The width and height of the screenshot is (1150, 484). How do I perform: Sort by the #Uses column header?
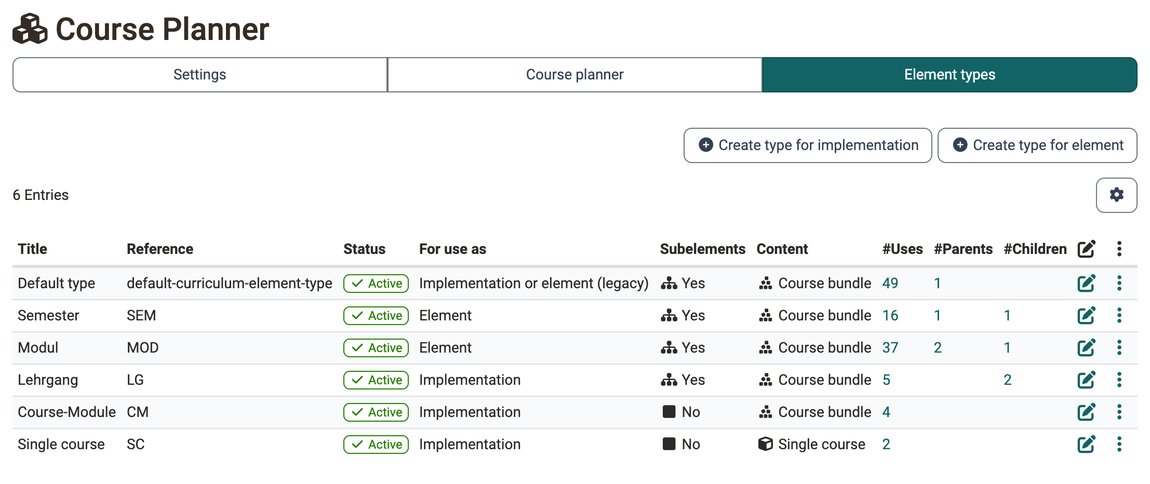(x=902, y=249)
